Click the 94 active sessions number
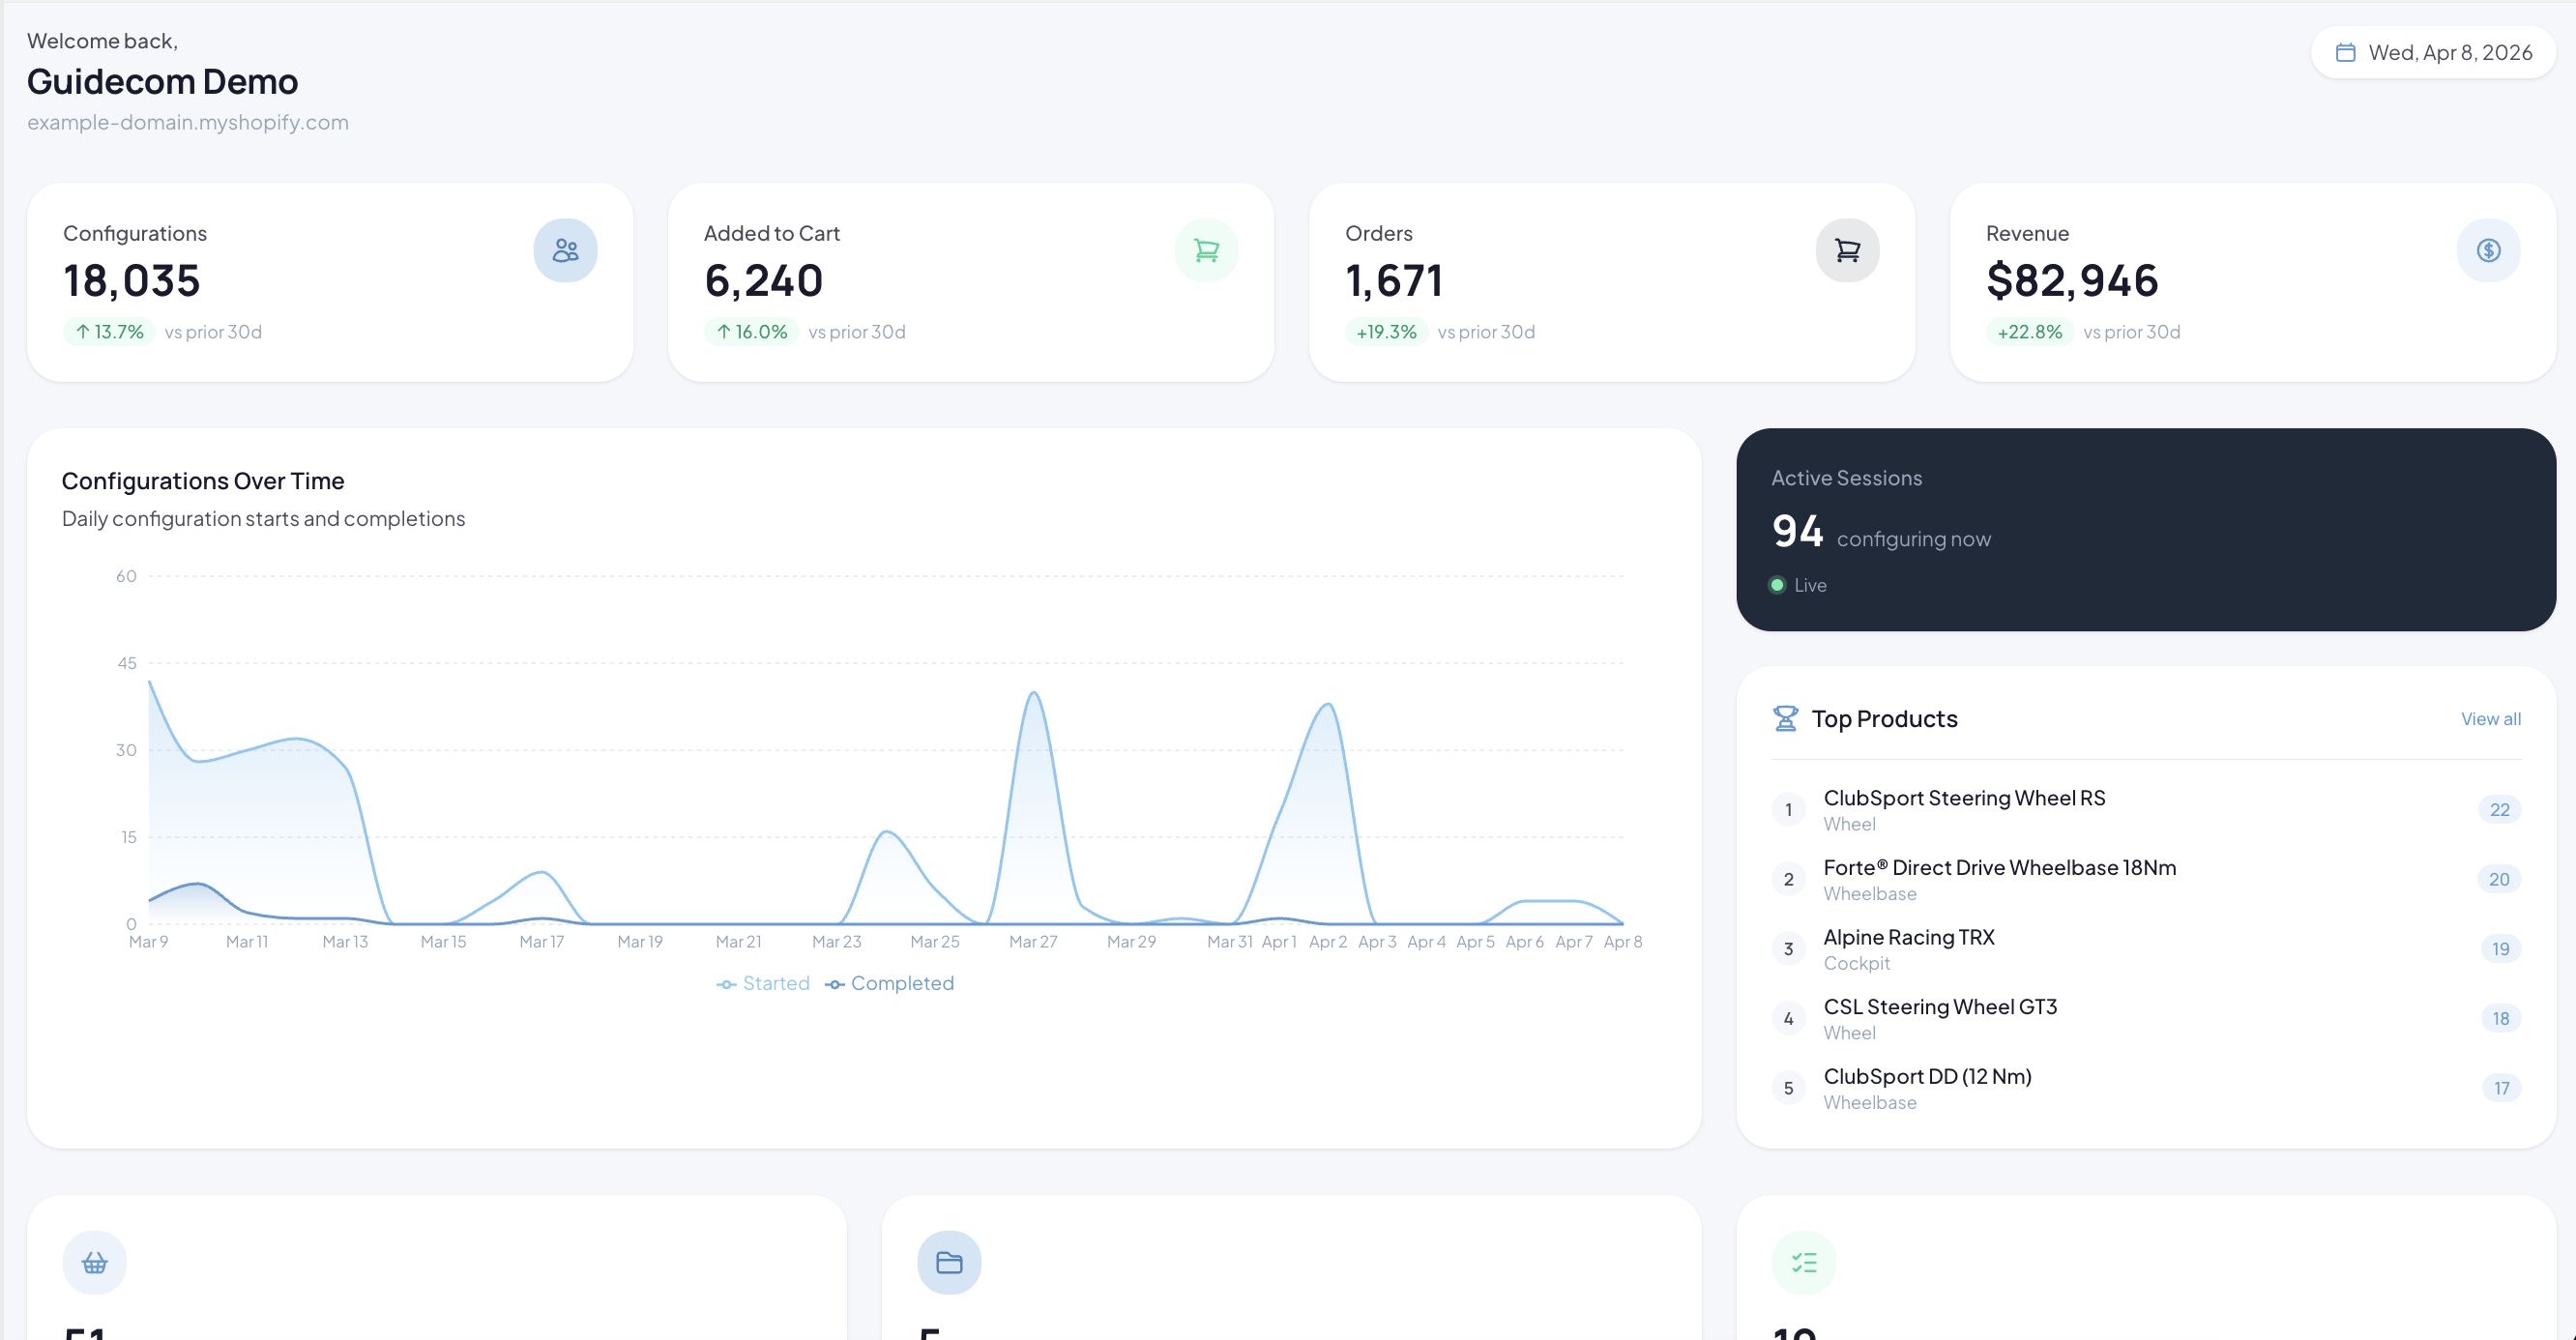Image resolution: width=2576 pixels, height=1340 pixels. point(1797,531)
